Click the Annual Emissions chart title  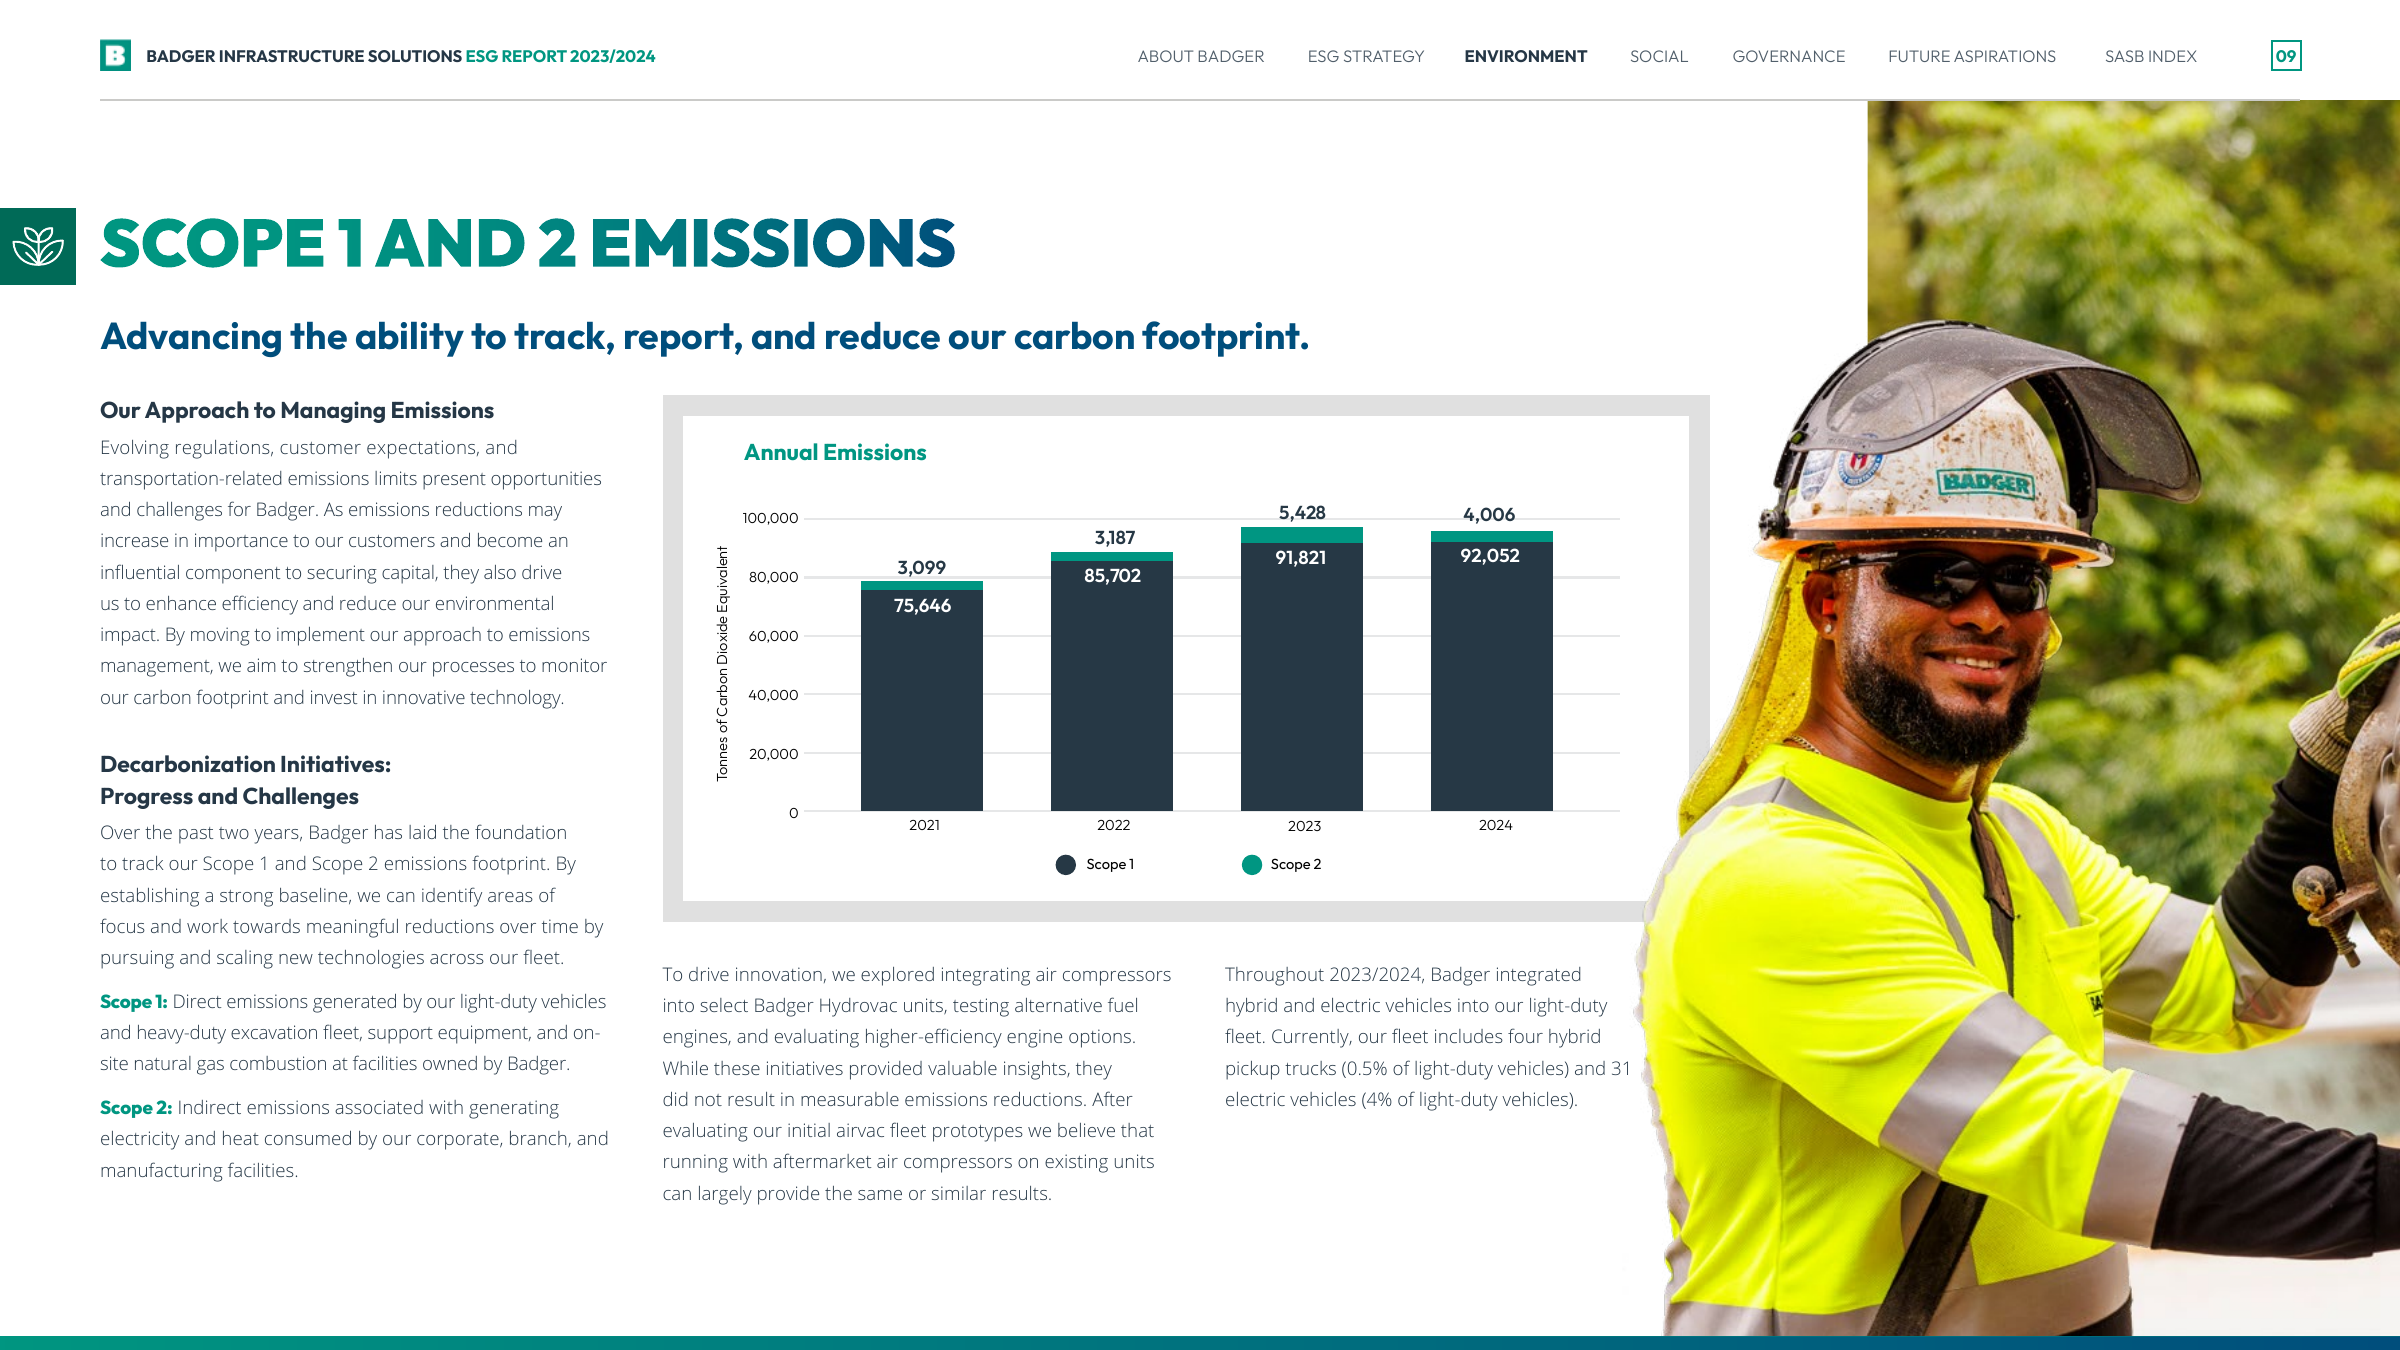[x=835, y=452]
